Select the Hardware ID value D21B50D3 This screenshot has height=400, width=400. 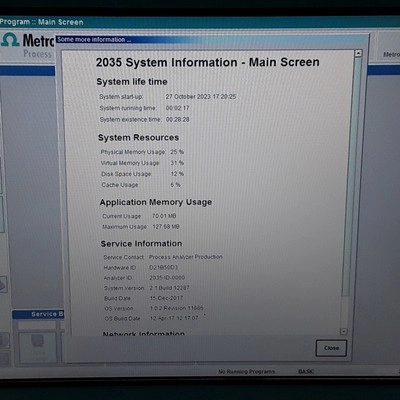pyautogui.click(x=164, y=267)
